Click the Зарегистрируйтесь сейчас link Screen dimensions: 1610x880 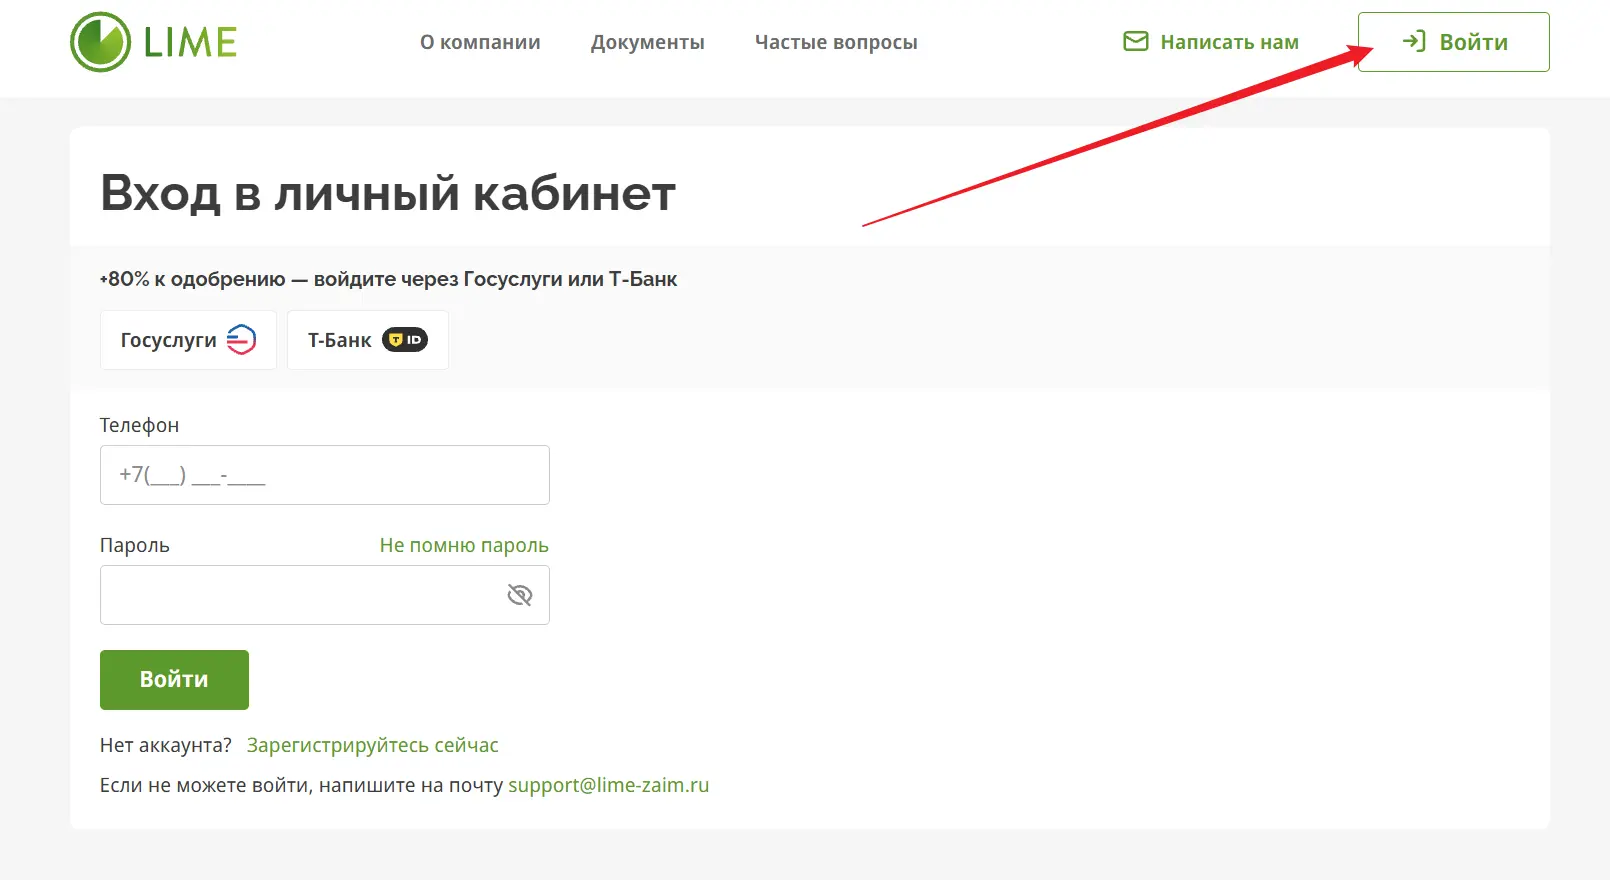[372, 745]
